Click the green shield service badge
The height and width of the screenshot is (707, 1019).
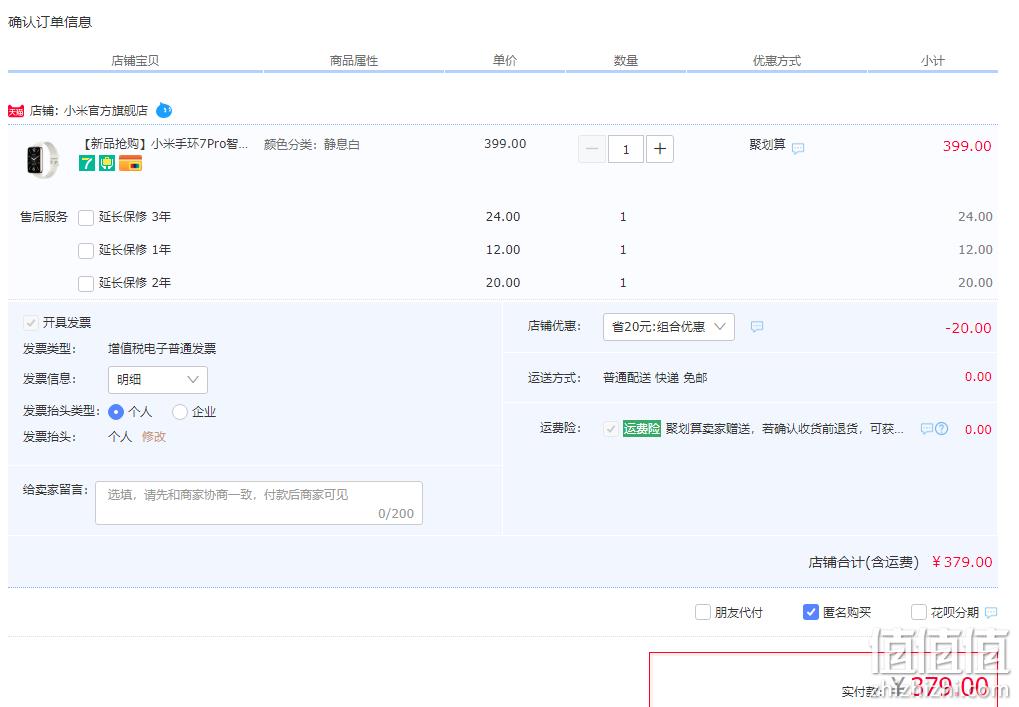107,163
